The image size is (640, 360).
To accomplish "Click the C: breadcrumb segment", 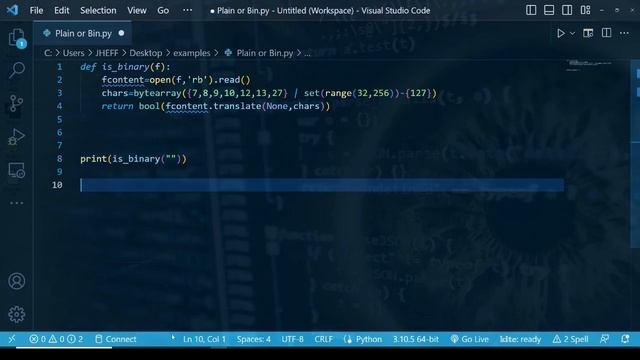I will click(48, 53).
